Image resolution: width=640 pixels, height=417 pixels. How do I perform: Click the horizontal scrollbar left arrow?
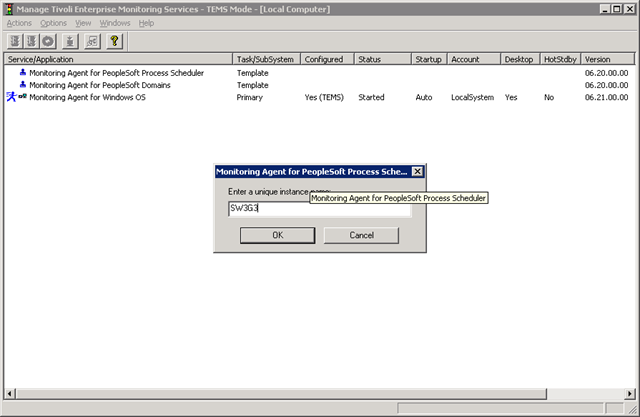10,394
